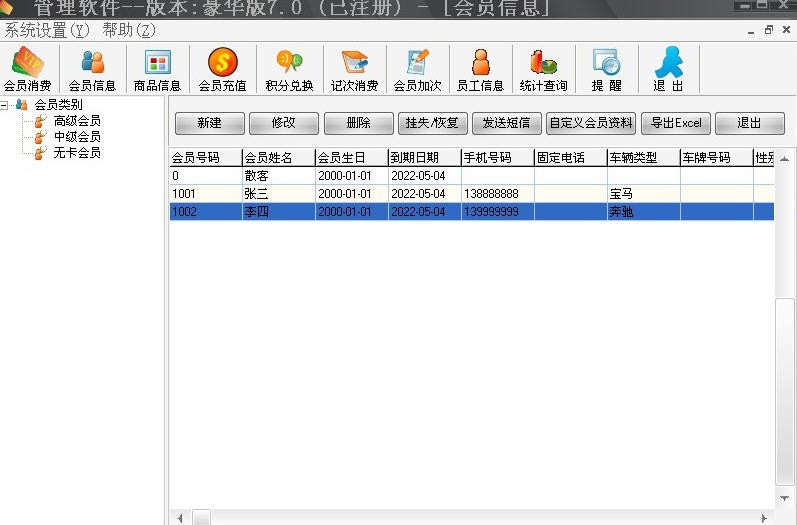Click the table's scroll down arrow
797x525 pixels.
tap(785, 498)
